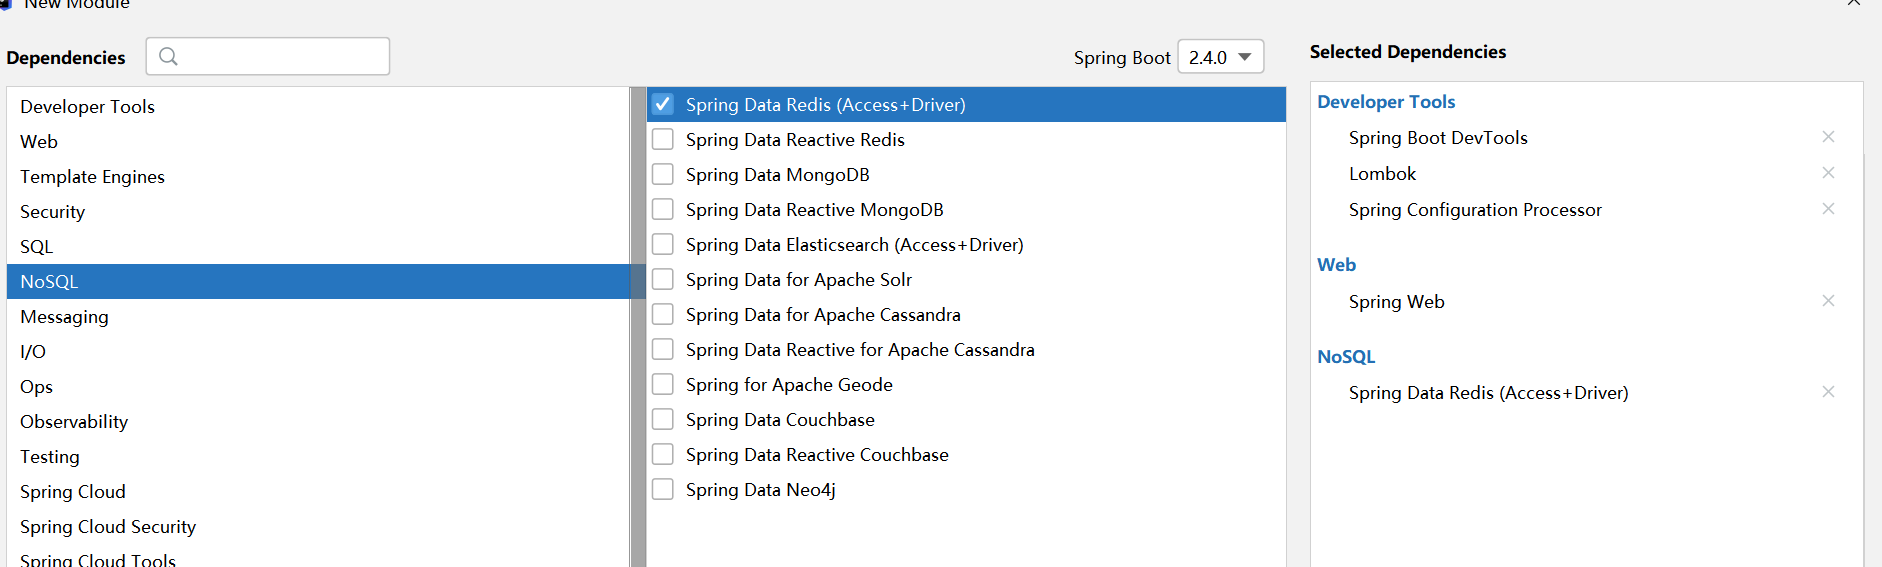
Task: Click the blue Web group header
Action: click(x=1336, y=264)
